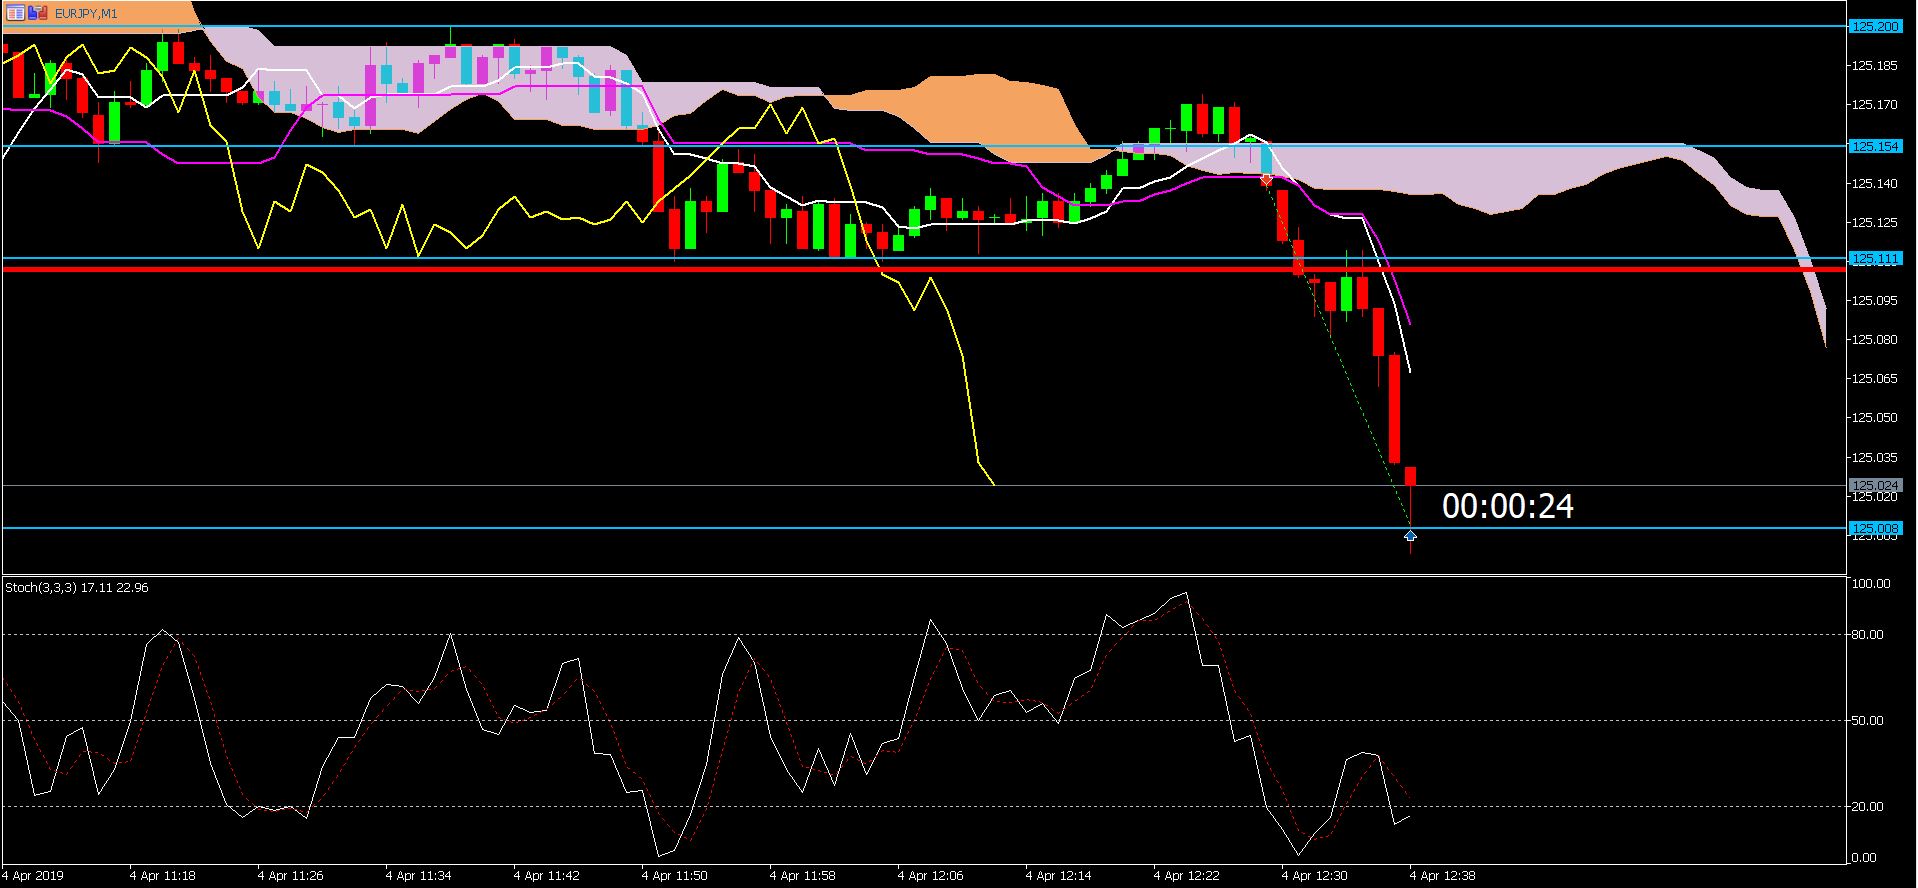Screen dimensions: 1918x888
Task: Click the 125.050 price scale value
Action: (x=1875, y=417)
